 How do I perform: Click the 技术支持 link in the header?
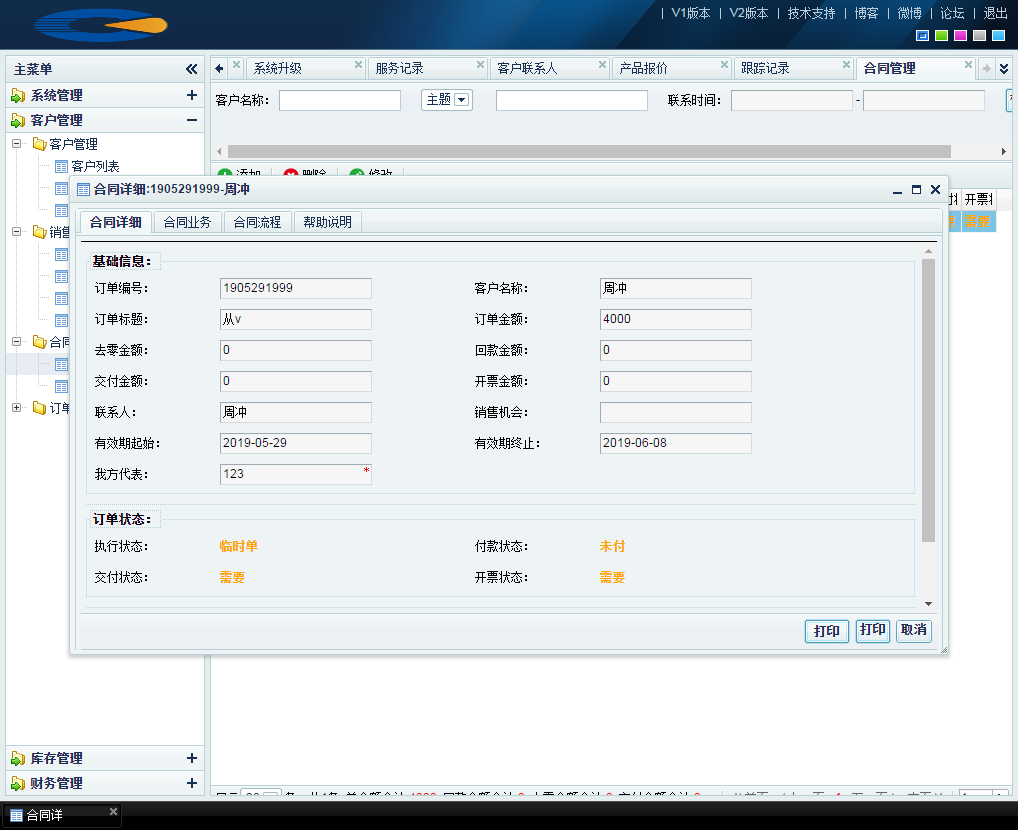[x=811, y=13]
